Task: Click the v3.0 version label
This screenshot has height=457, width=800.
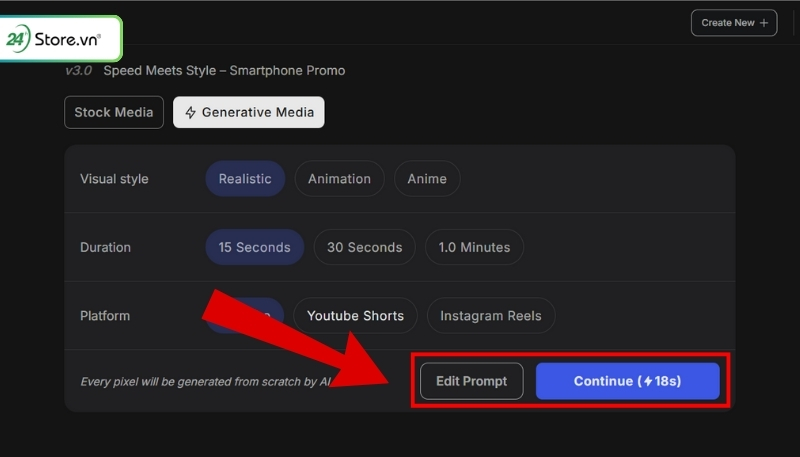Action: coord(79,71)
